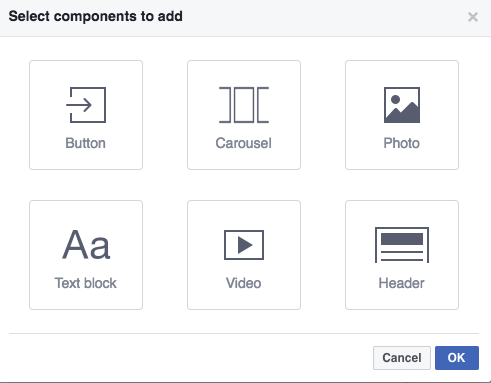
Task: Pick the Photo component icon
Action: 402,105
